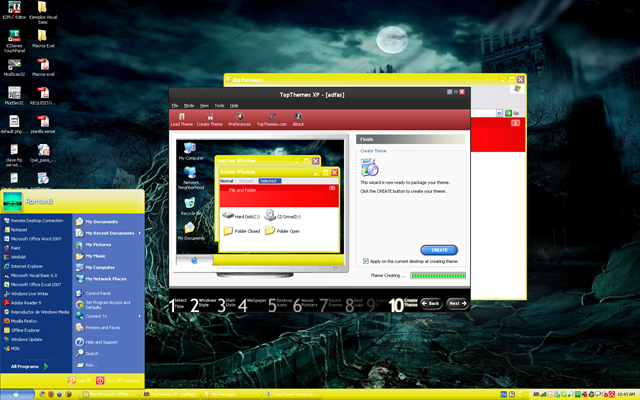Launch Mozilla Firefox from Start menu
Viewport: 640px width, 400px height.
click(x=20, y=321)
